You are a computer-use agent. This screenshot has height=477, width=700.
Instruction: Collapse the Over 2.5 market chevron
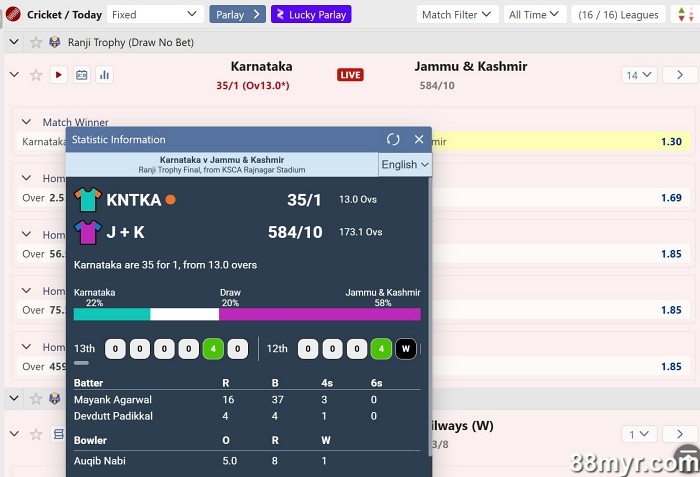point(26,178)
